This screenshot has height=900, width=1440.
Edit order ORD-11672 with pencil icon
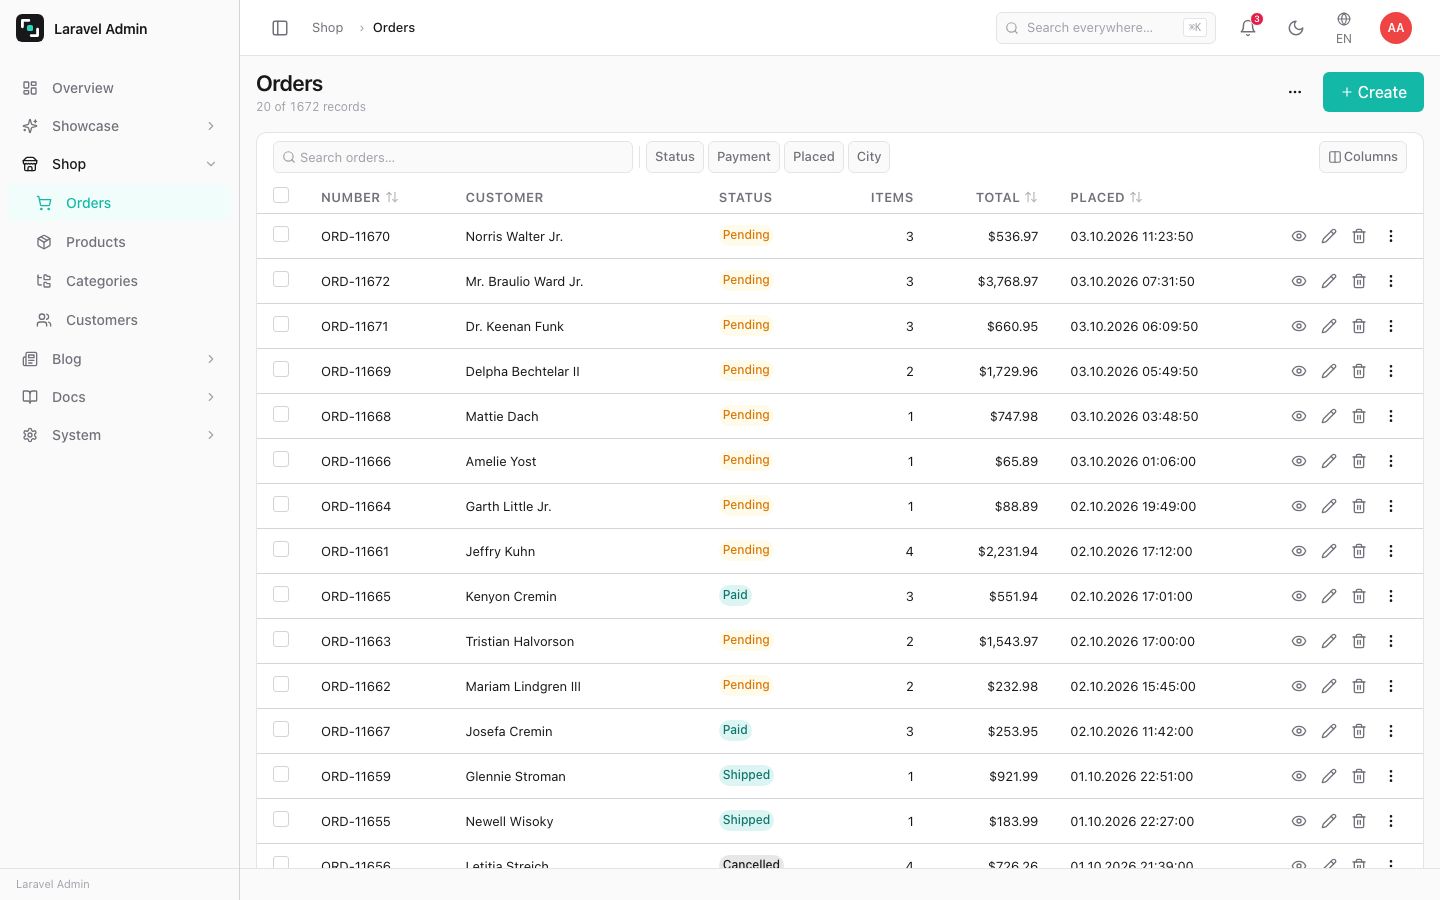pos(1329,281)
